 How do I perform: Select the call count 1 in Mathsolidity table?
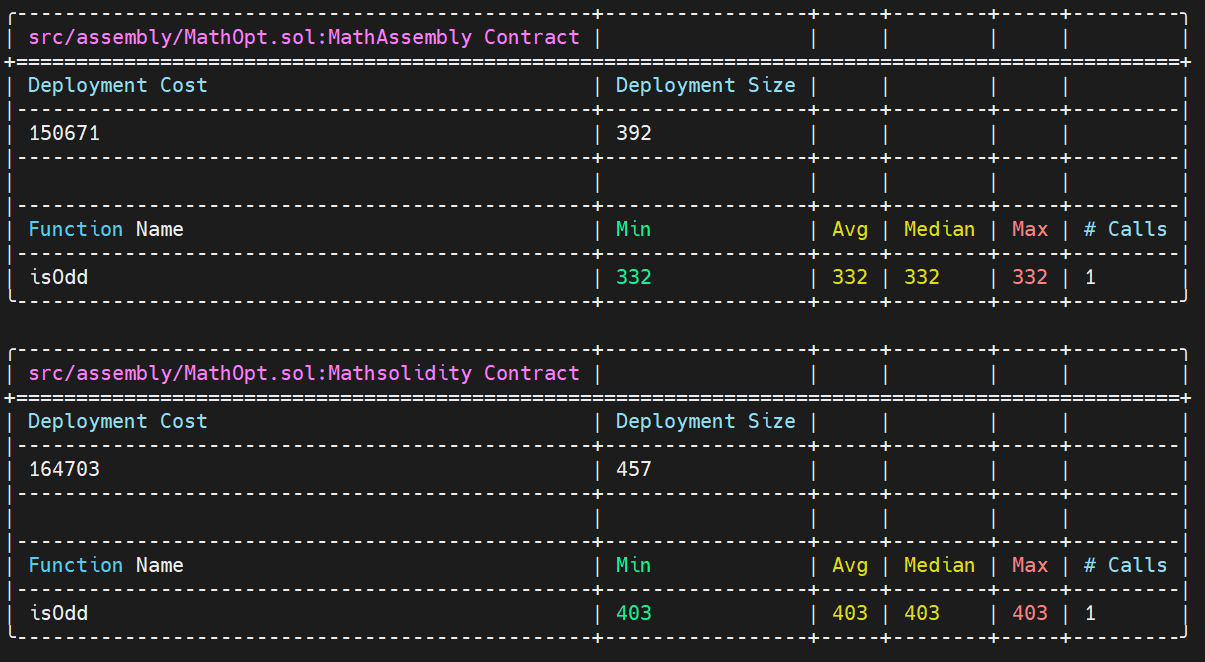[x=1090, y=613]
